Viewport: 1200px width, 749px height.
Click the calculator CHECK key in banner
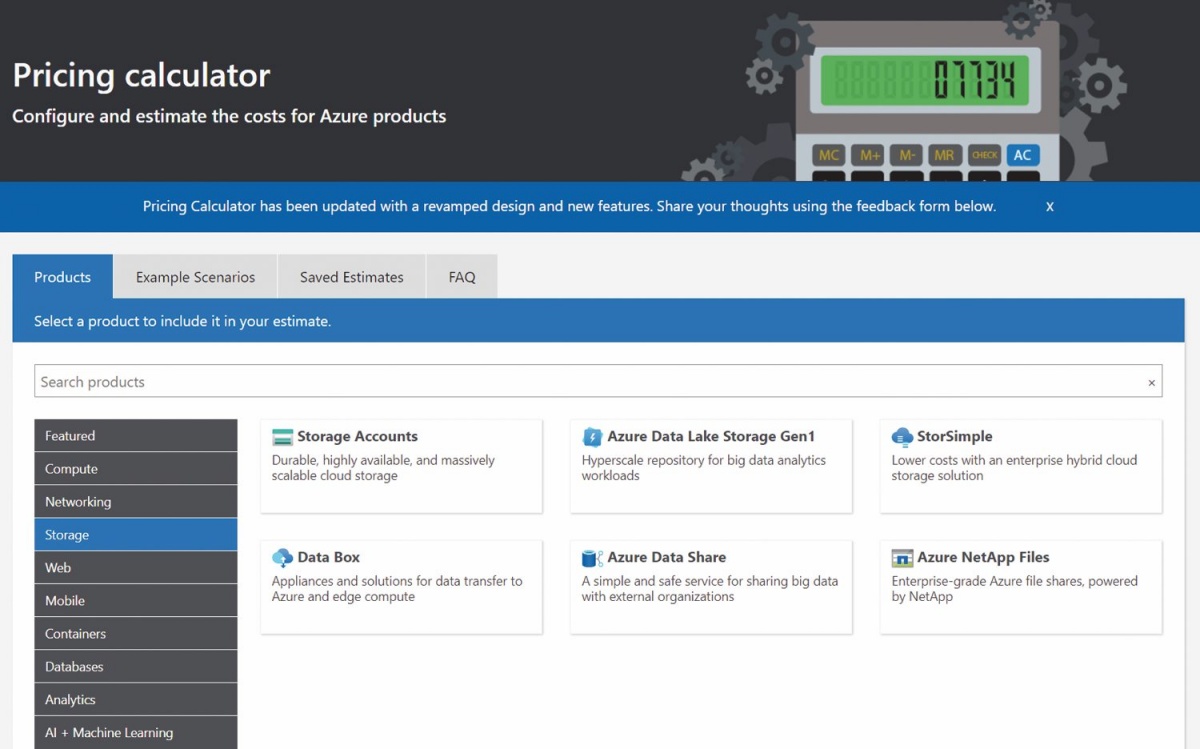click(985, 156)
